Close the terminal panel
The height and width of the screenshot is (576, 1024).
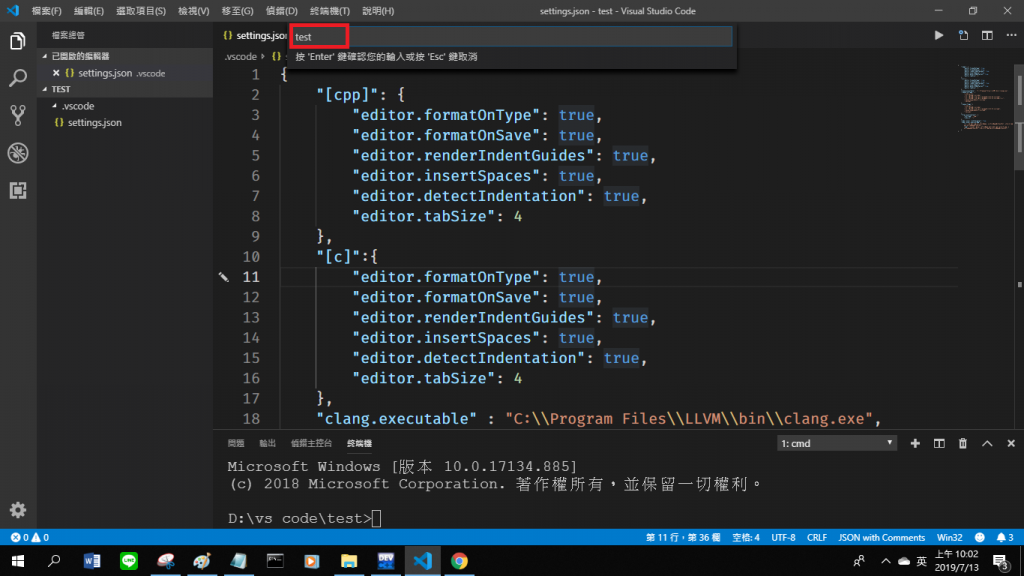pos(1011,443)
